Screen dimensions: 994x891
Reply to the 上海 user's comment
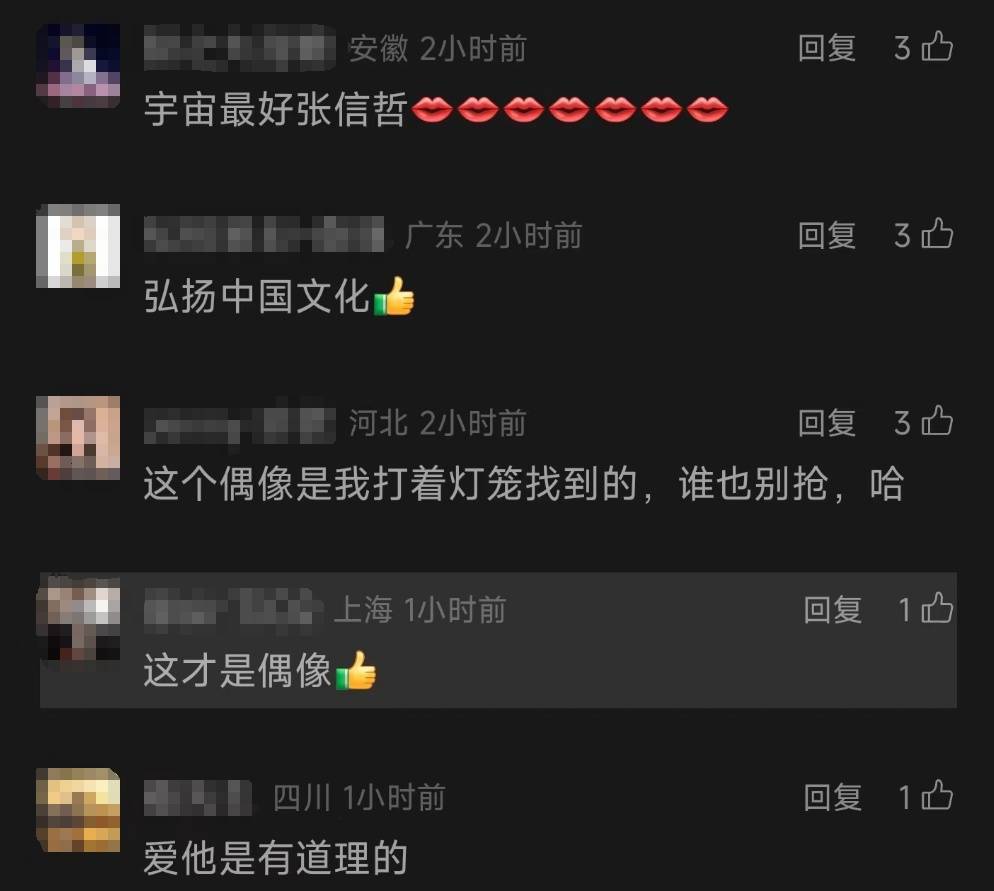(x=832, y=609)
